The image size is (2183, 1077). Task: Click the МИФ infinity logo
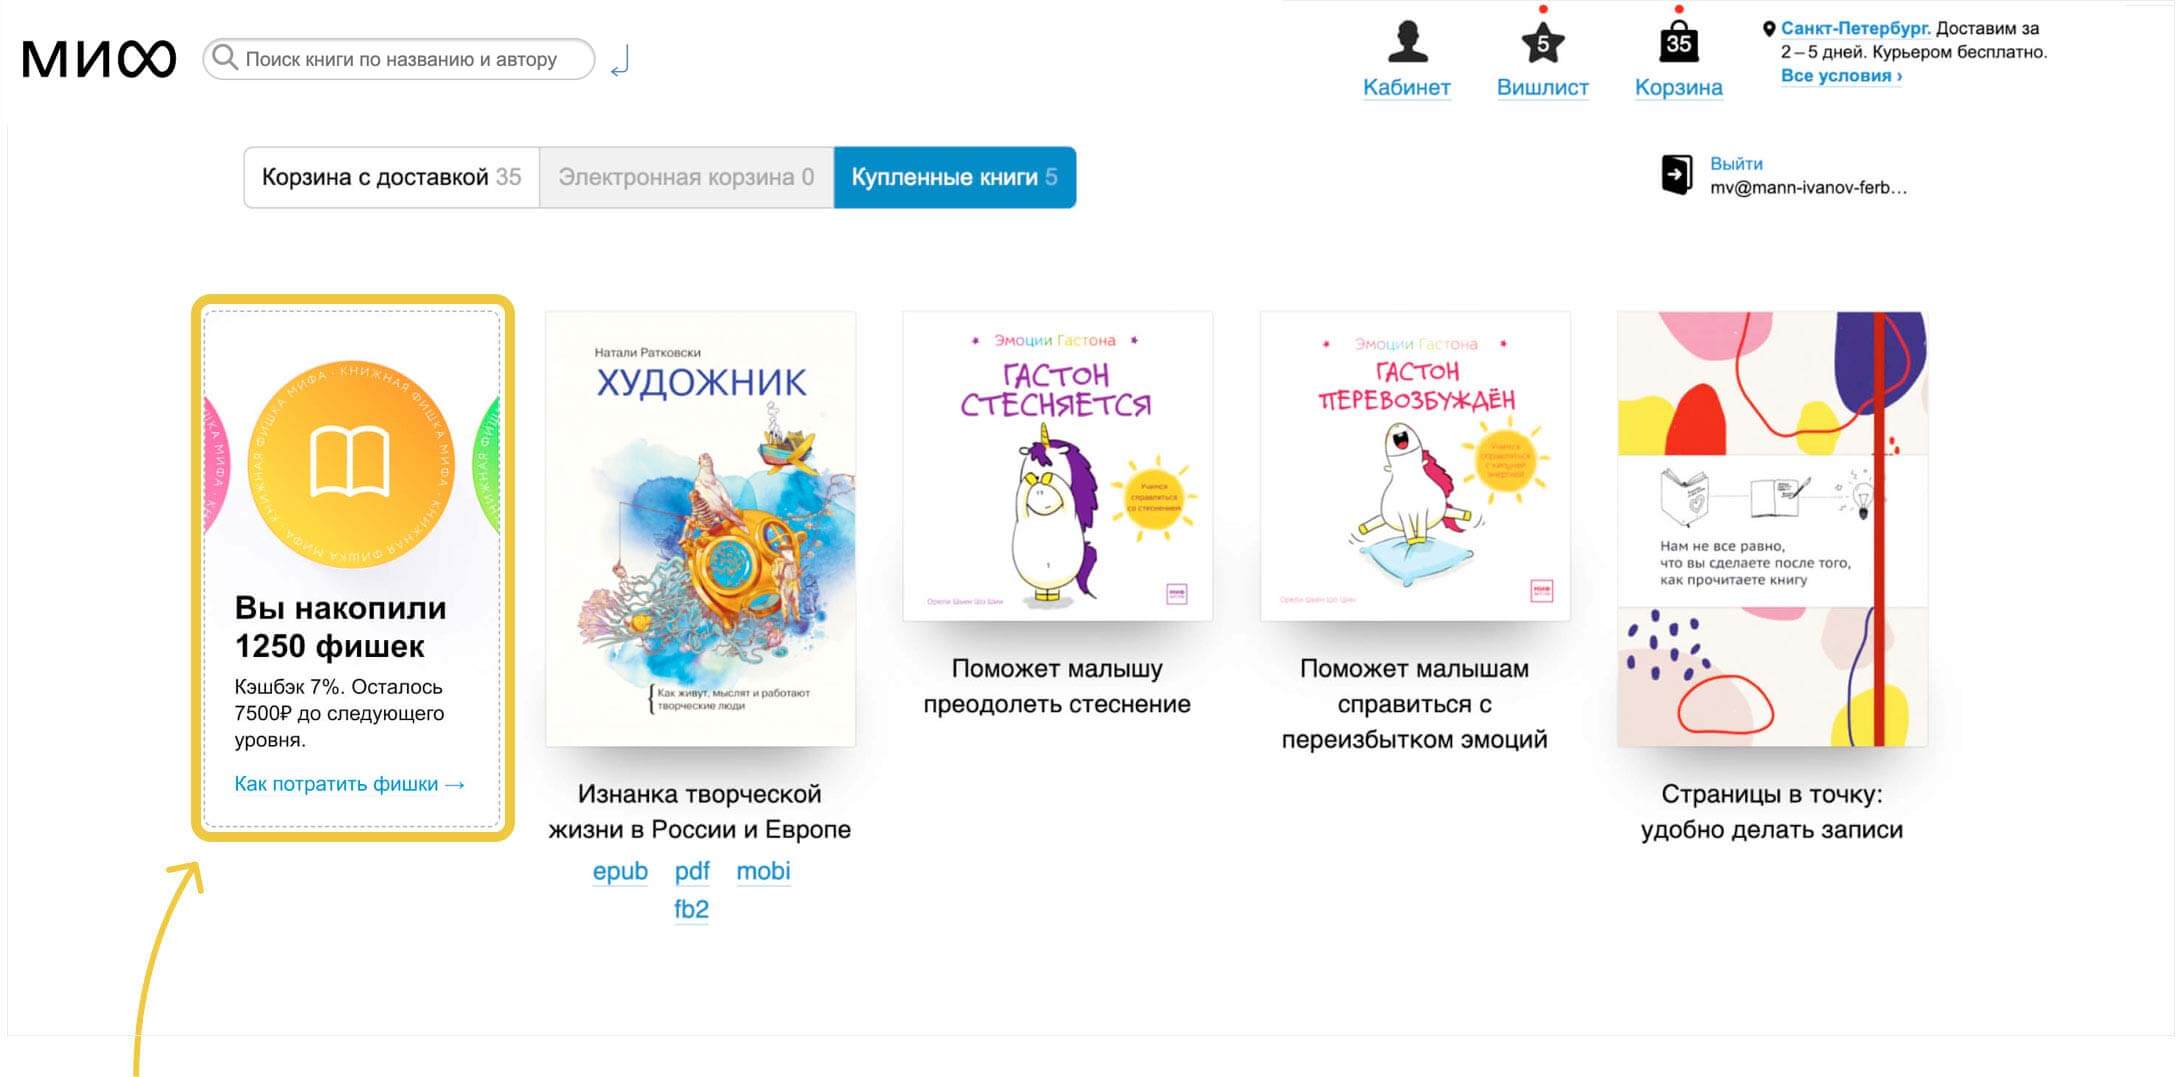click(99, 59)
